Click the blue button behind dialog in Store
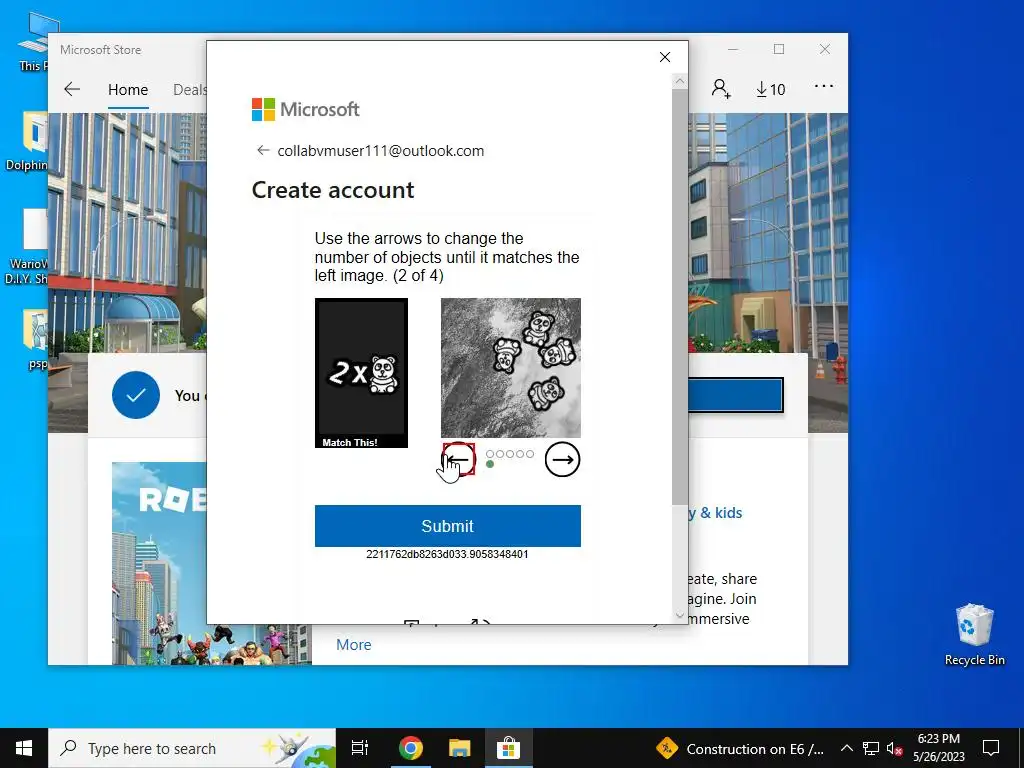 point(736,395)
